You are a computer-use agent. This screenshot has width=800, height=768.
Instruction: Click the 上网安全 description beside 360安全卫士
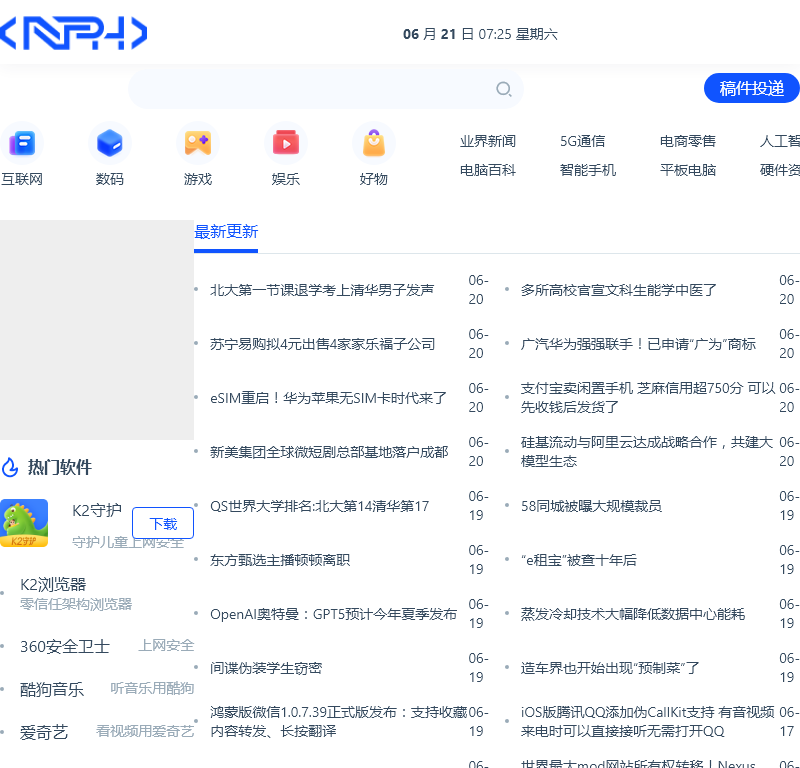click(166, 646)
